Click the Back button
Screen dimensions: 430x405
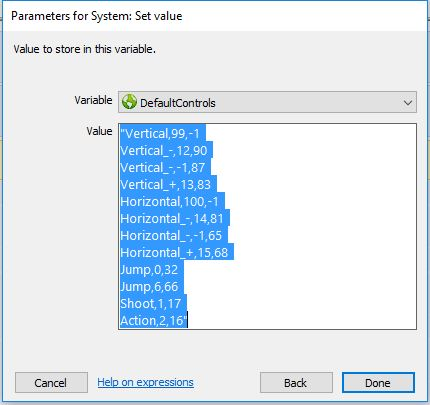[296, 383]
